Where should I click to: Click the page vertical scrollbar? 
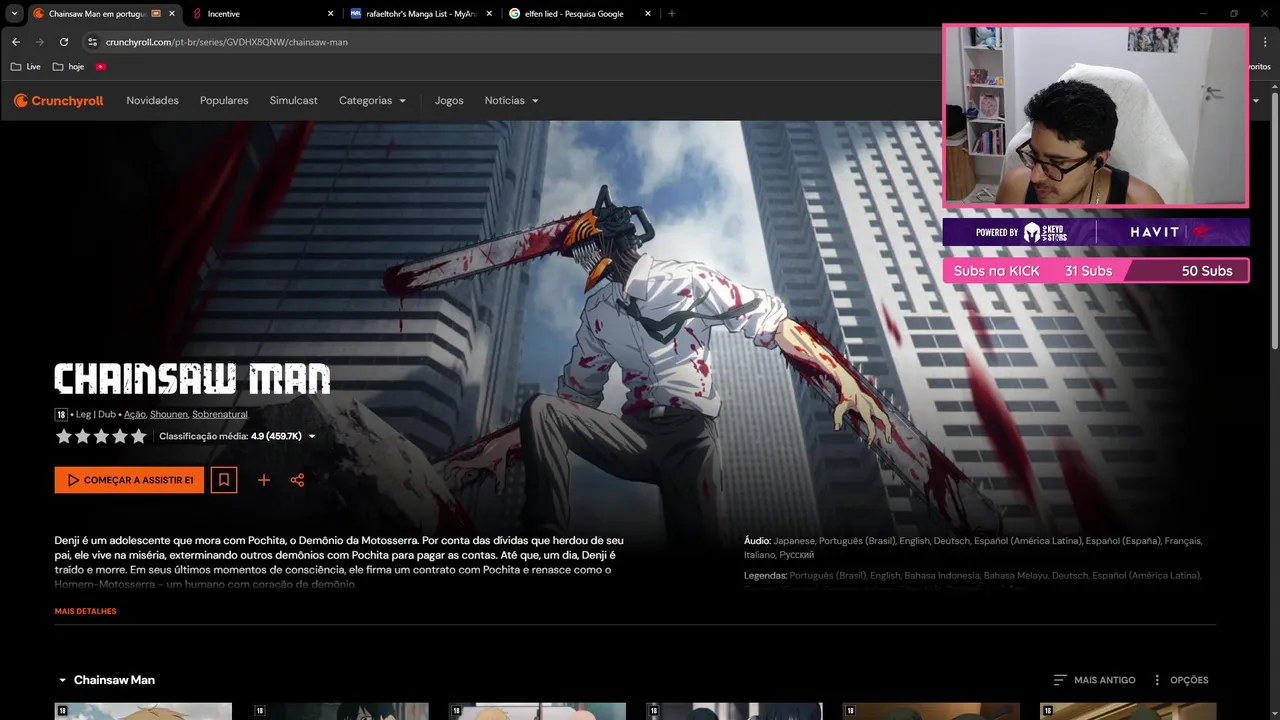pos(1274,220)
